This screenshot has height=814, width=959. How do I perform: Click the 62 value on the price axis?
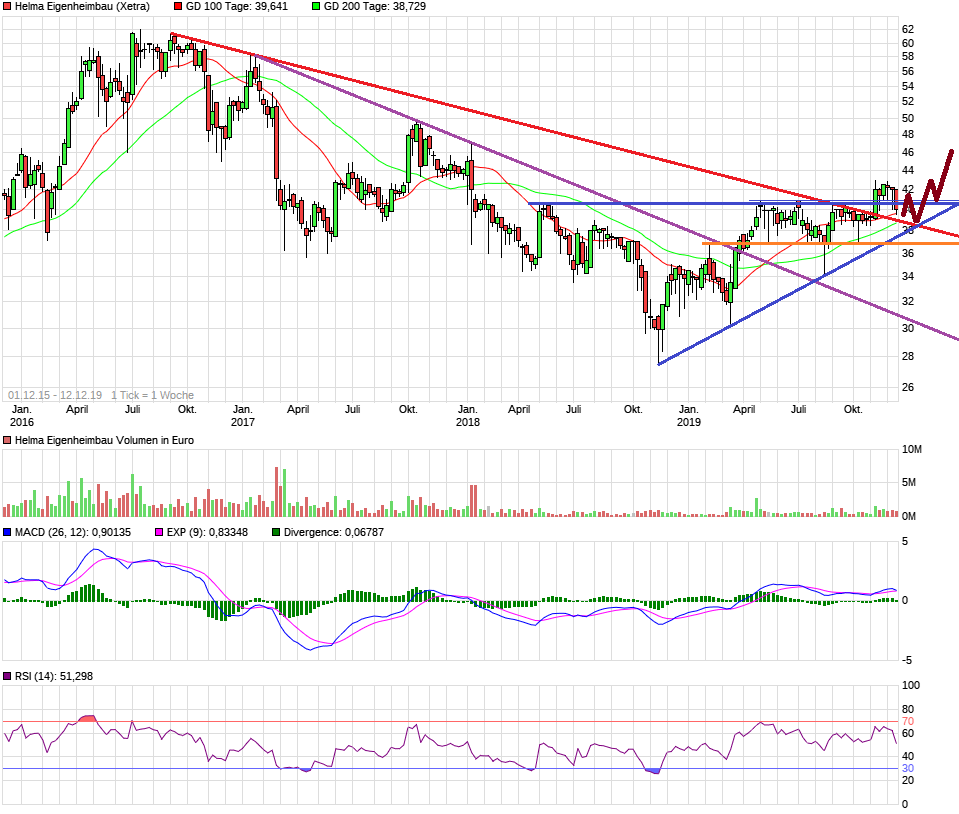coord(908,29)
